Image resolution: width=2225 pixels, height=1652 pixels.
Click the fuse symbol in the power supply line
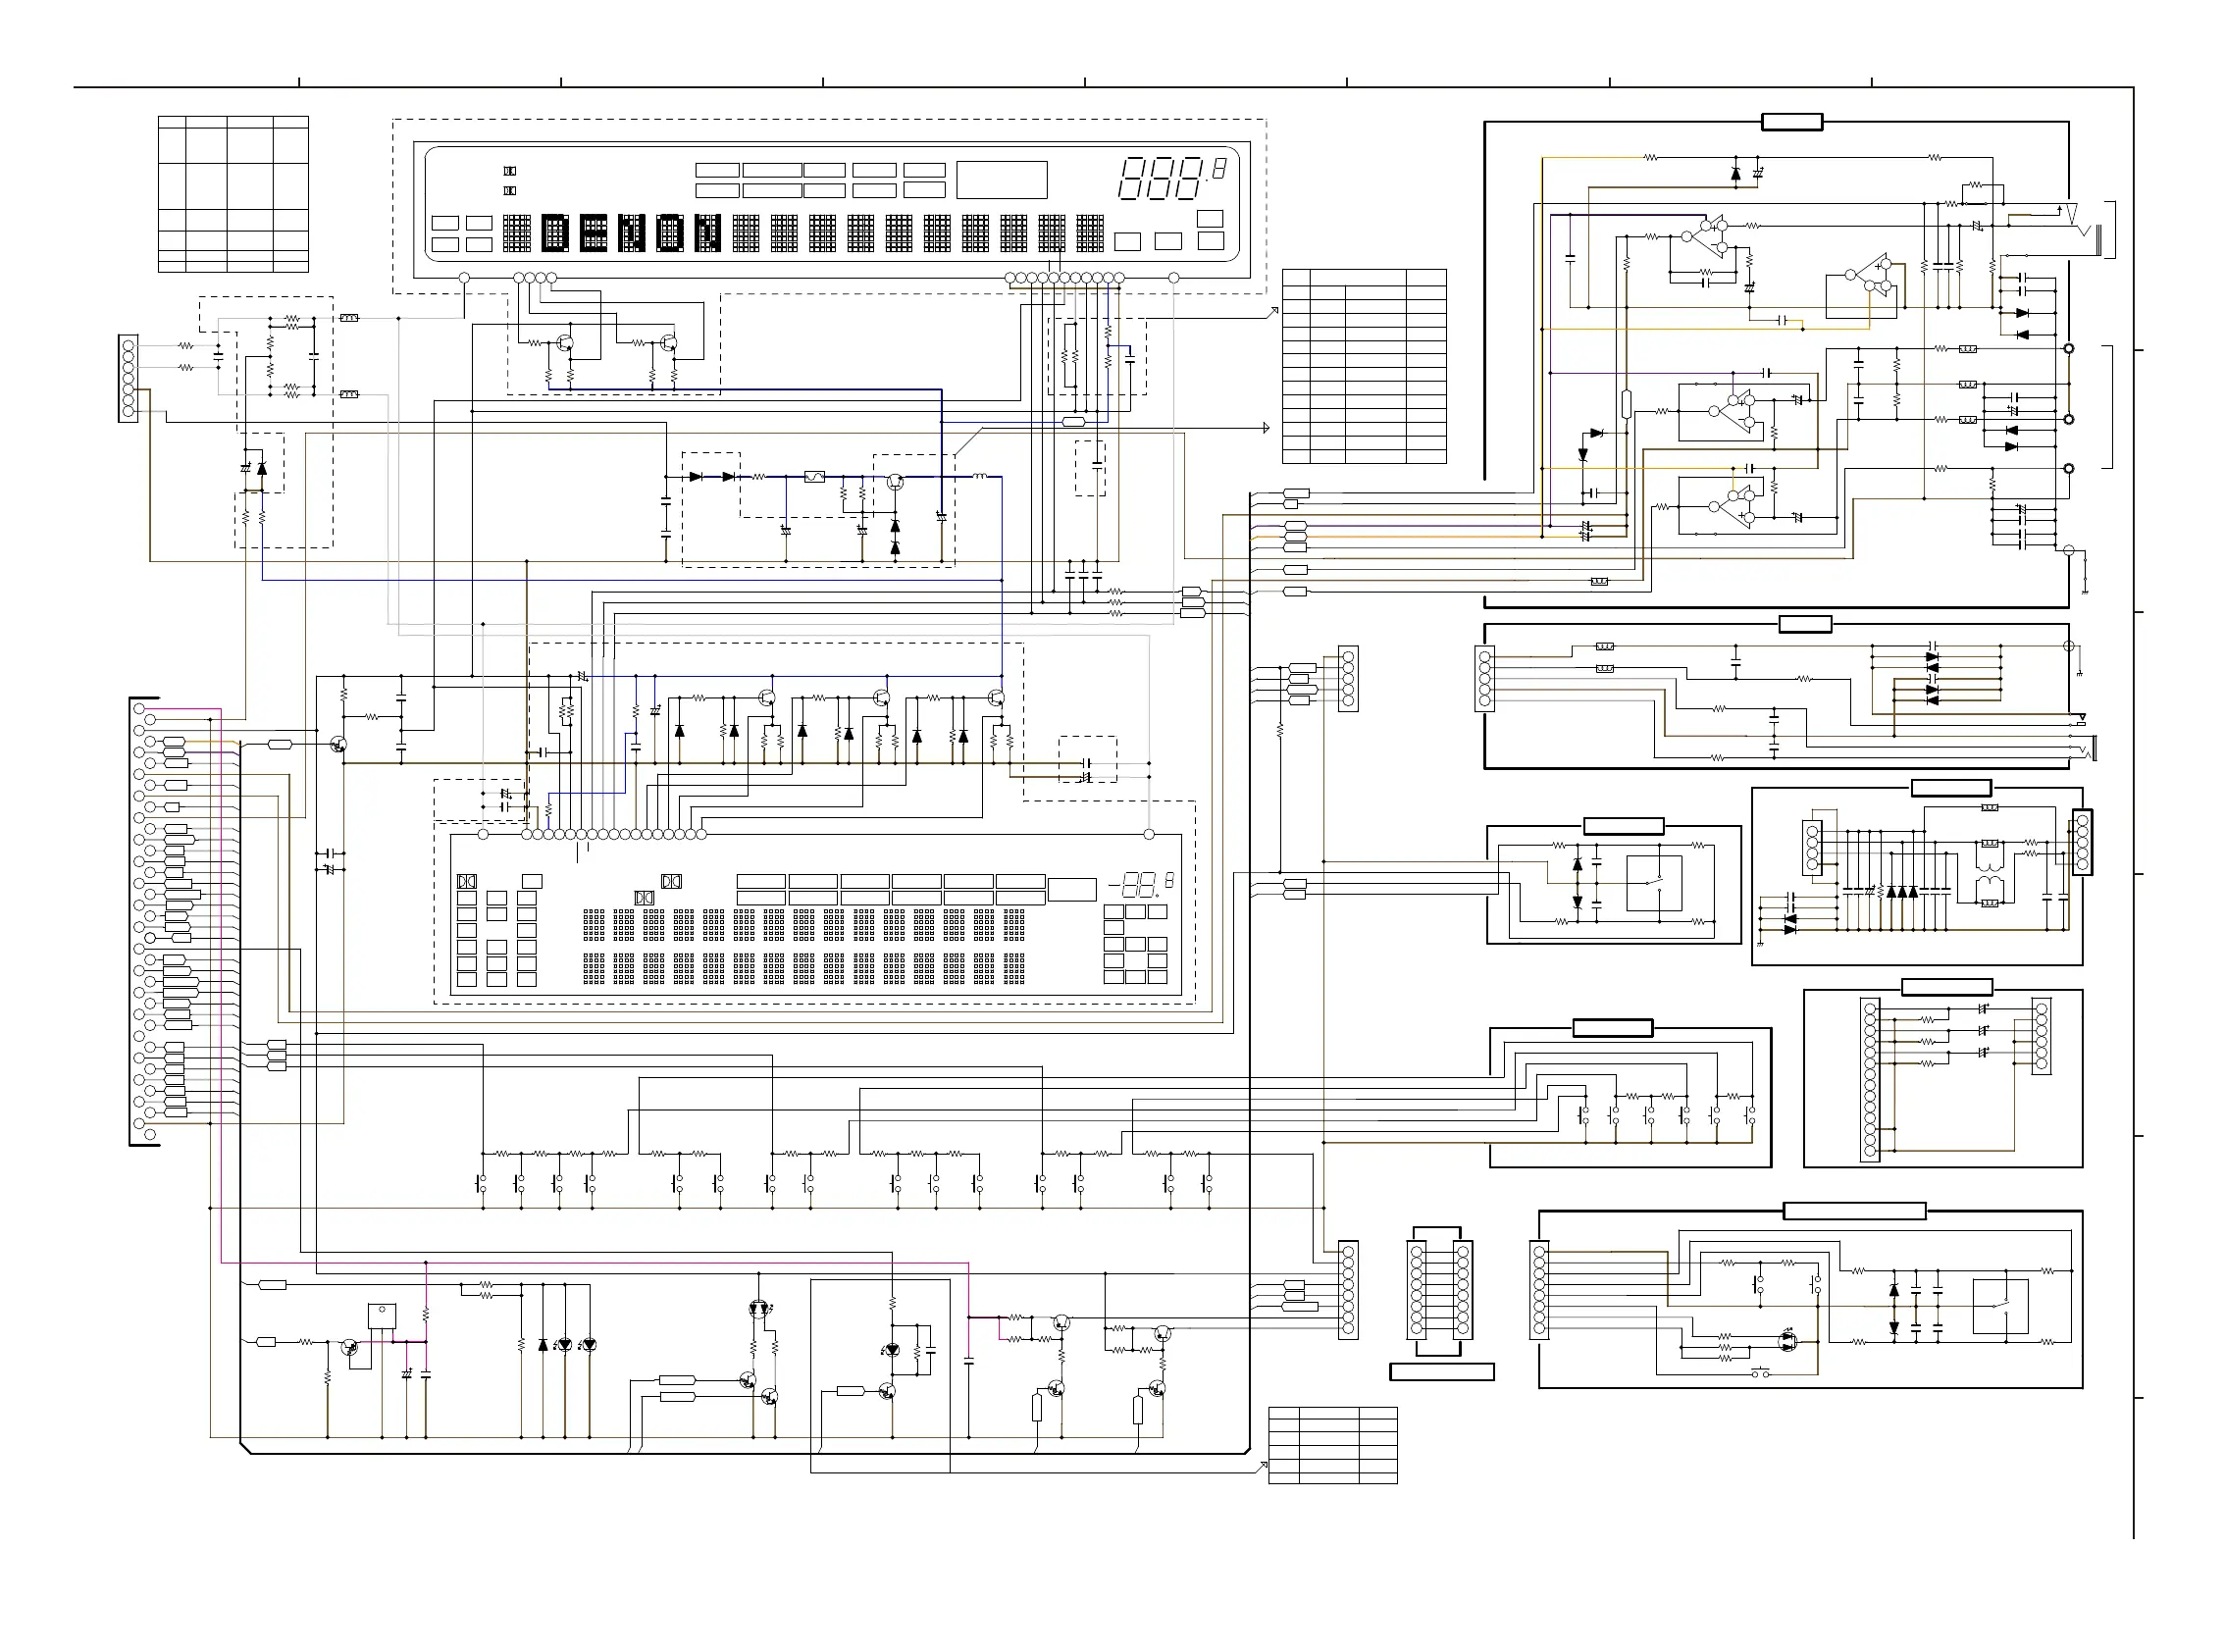click(815, 477)
